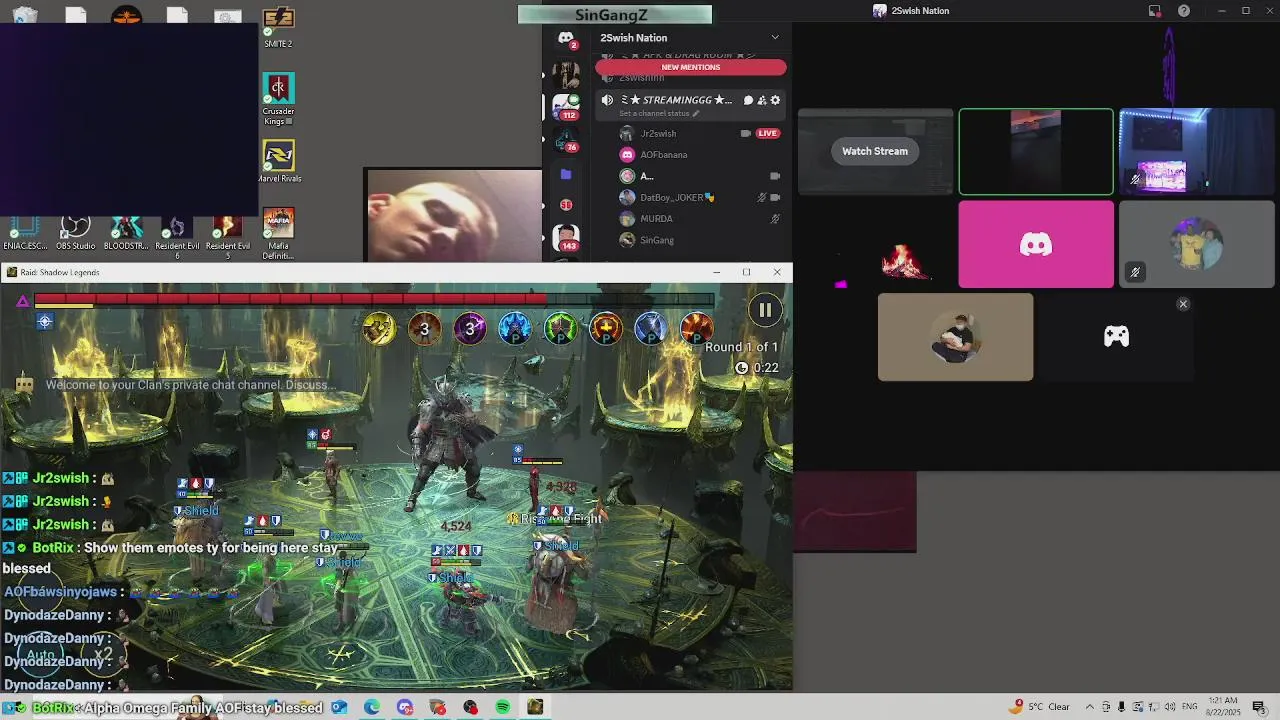Viewport: 1280px width, 720px height.
Task: Open Outlook from the taskbar
Action: tap(339, 707)
